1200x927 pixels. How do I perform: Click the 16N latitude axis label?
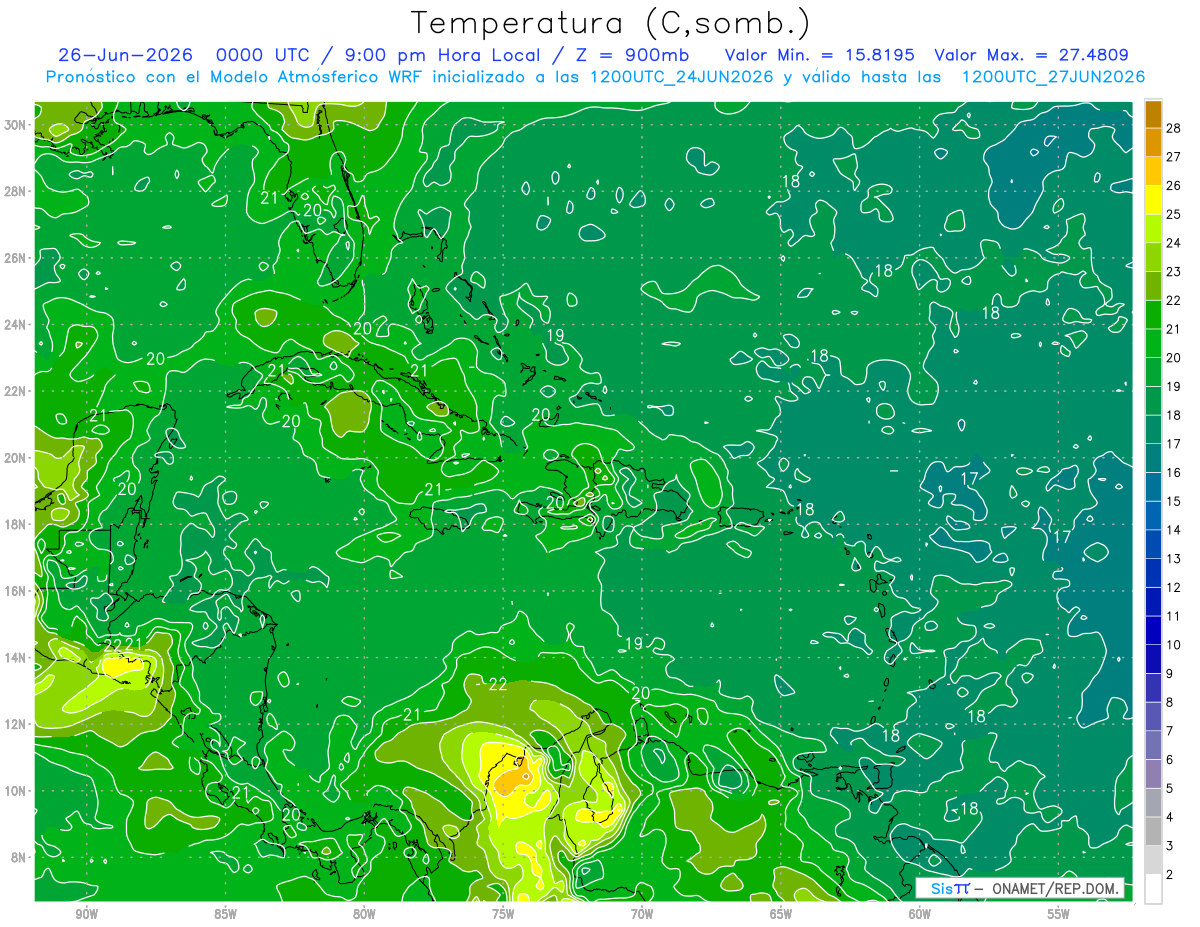coord(16,591)
